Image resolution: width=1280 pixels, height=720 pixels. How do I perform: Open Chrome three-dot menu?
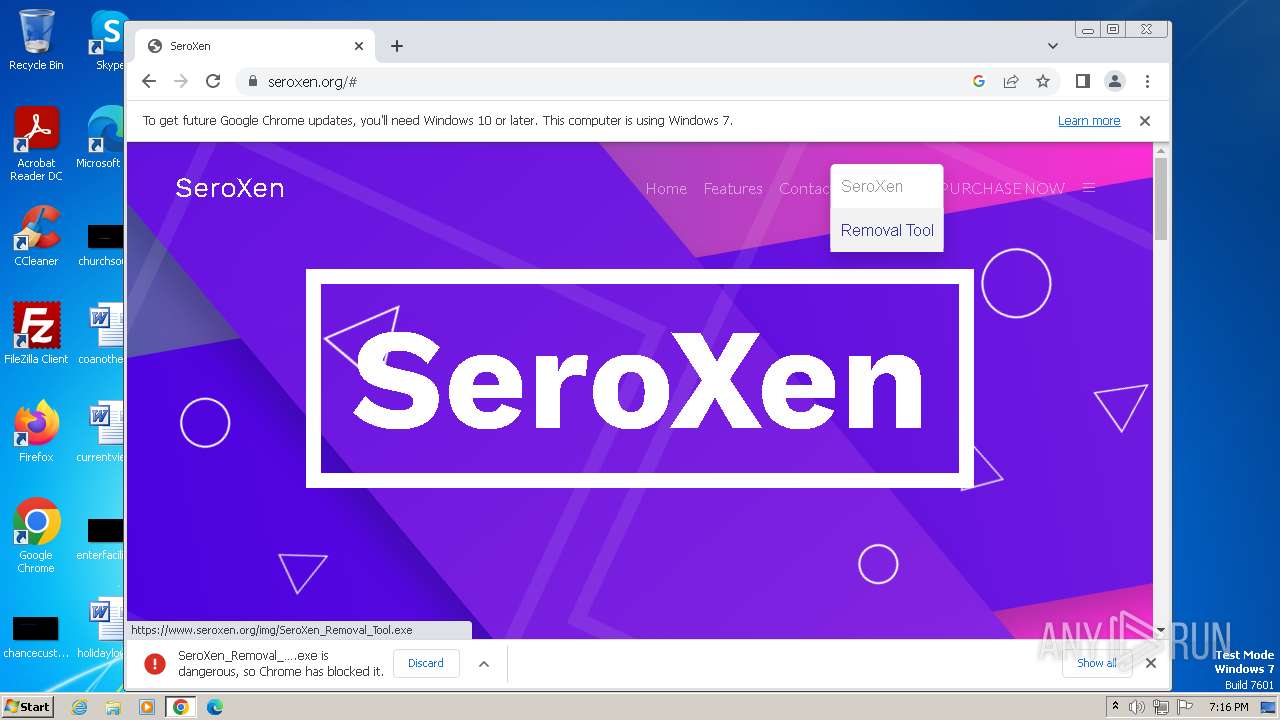tap(1147, 81)
